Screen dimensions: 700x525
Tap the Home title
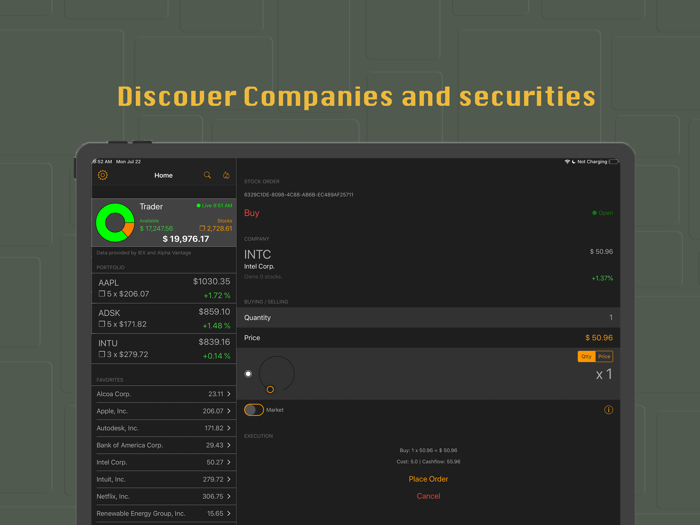coord(163,175)
